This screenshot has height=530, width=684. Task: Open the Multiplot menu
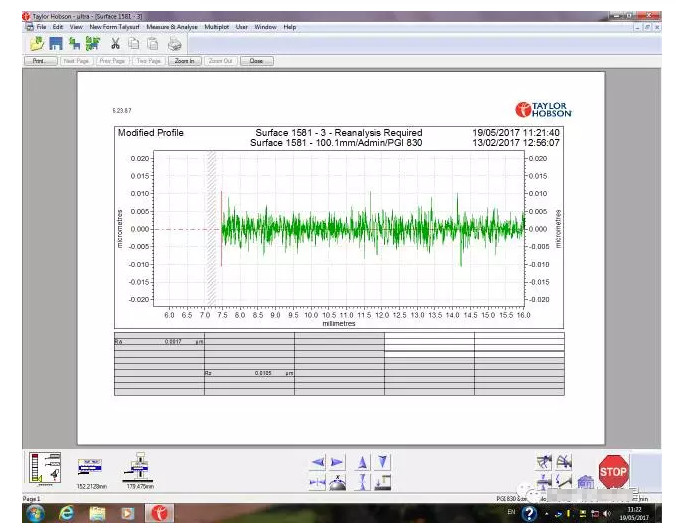(216, 27)
